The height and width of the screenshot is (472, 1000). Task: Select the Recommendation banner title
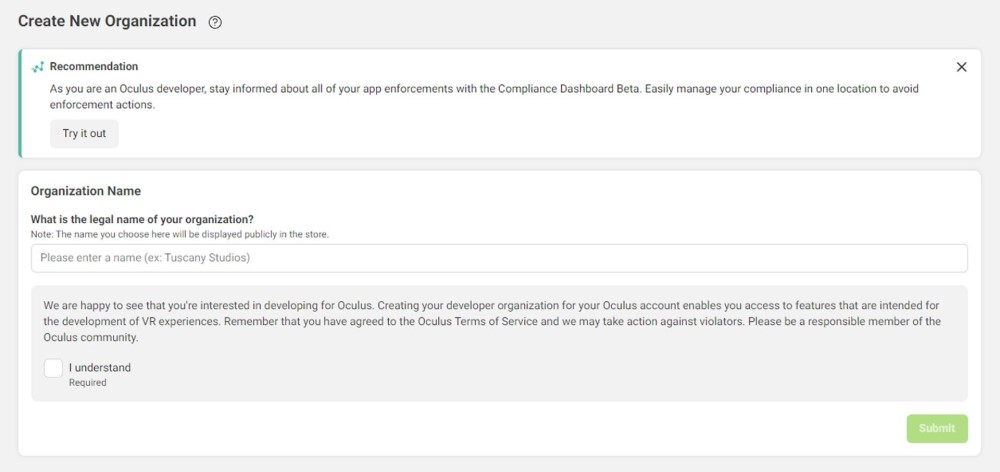click(94, 67)
